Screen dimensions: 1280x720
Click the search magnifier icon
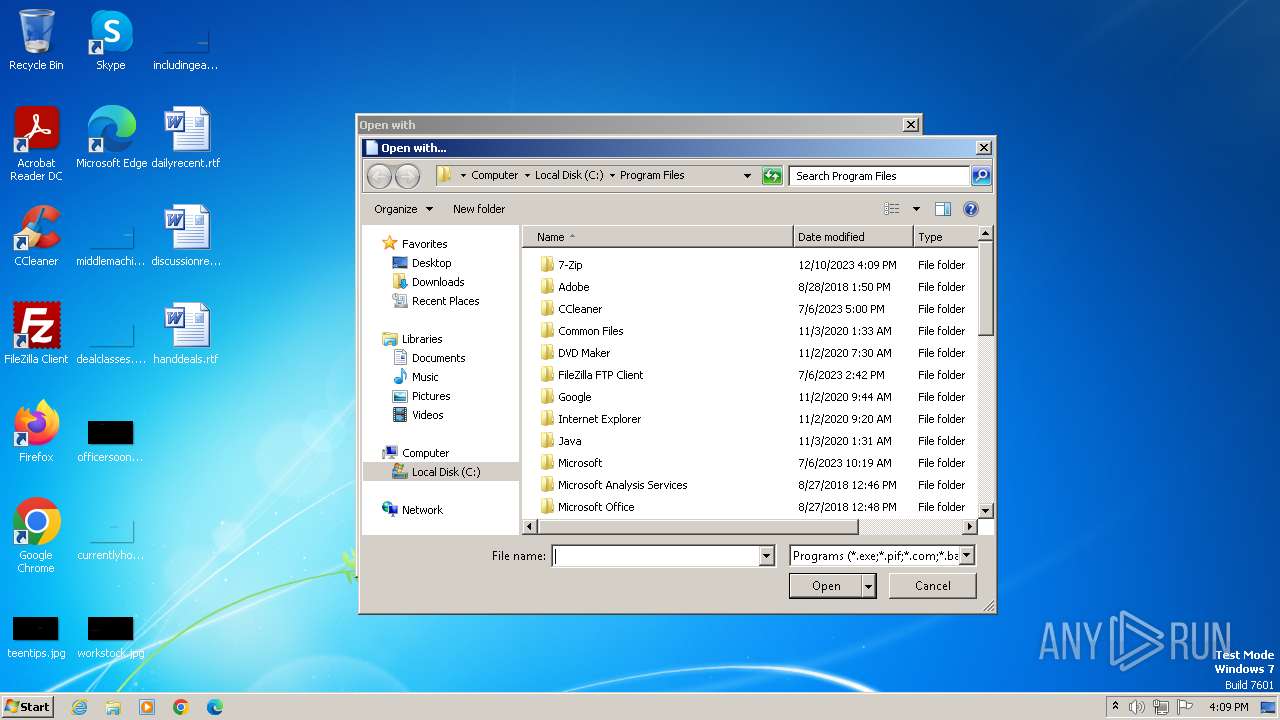pyautogui.click(x=981, y=175)
